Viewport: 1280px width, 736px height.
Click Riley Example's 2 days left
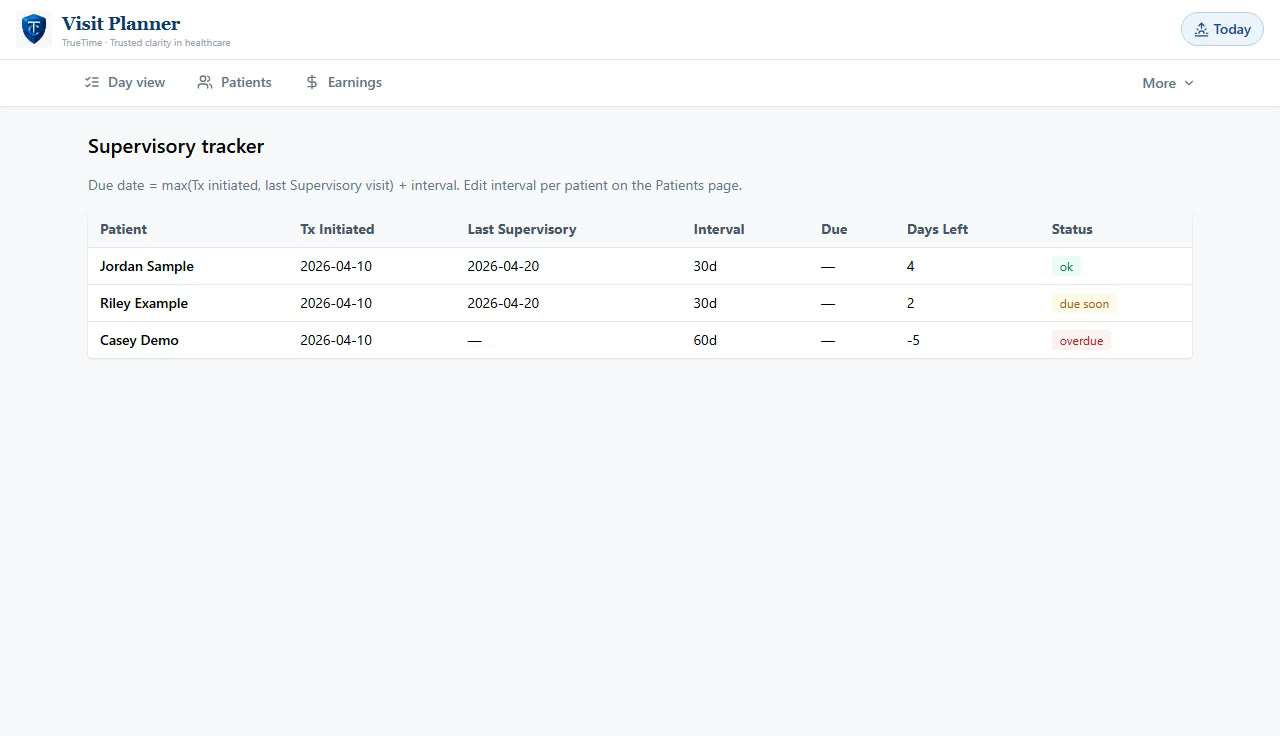pyautogui.click(x=910, y=303)
